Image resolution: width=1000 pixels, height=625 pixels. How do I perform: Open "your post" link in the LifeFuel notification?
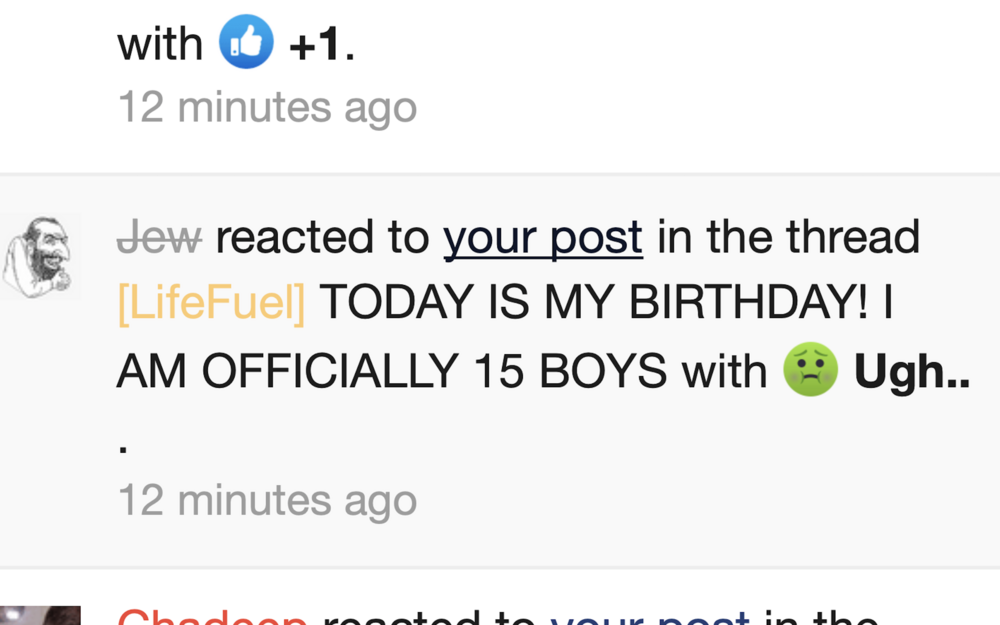tap(543, 239)
